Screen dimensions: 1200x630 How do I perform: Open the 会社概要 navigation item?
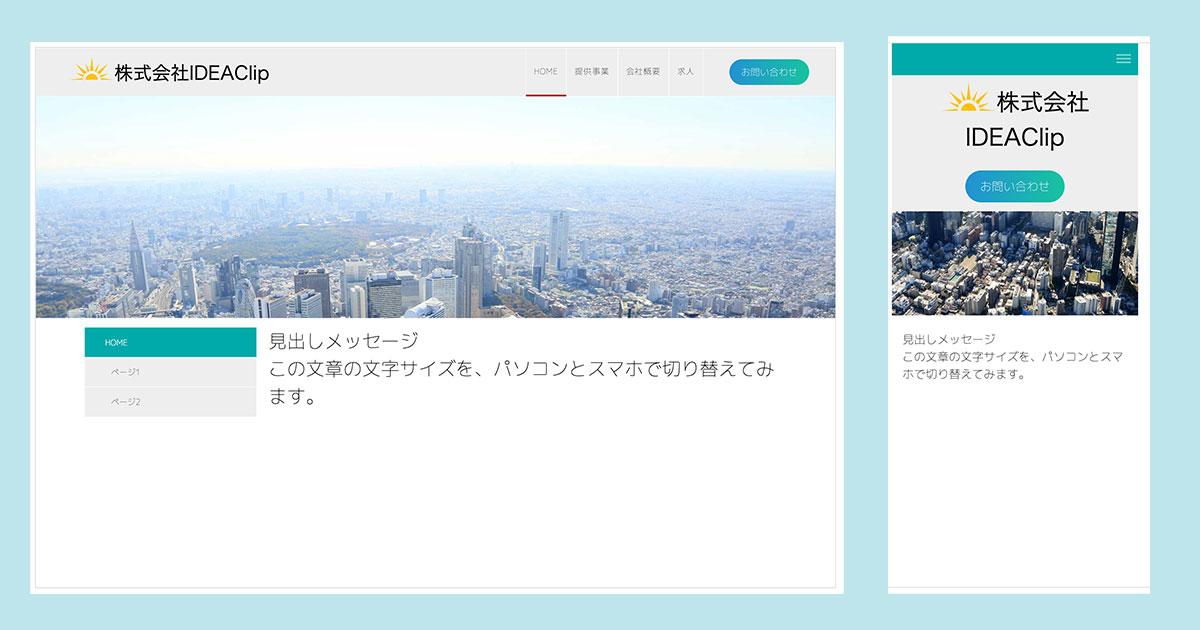[643, 72]
